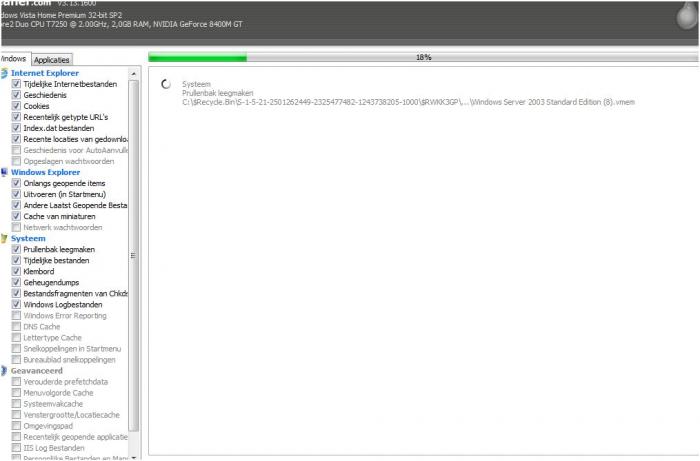Image resolution: width=700 pixels, height=461 pixels.
Task: Click the Windows Explorer section icon
Action: 4,172
